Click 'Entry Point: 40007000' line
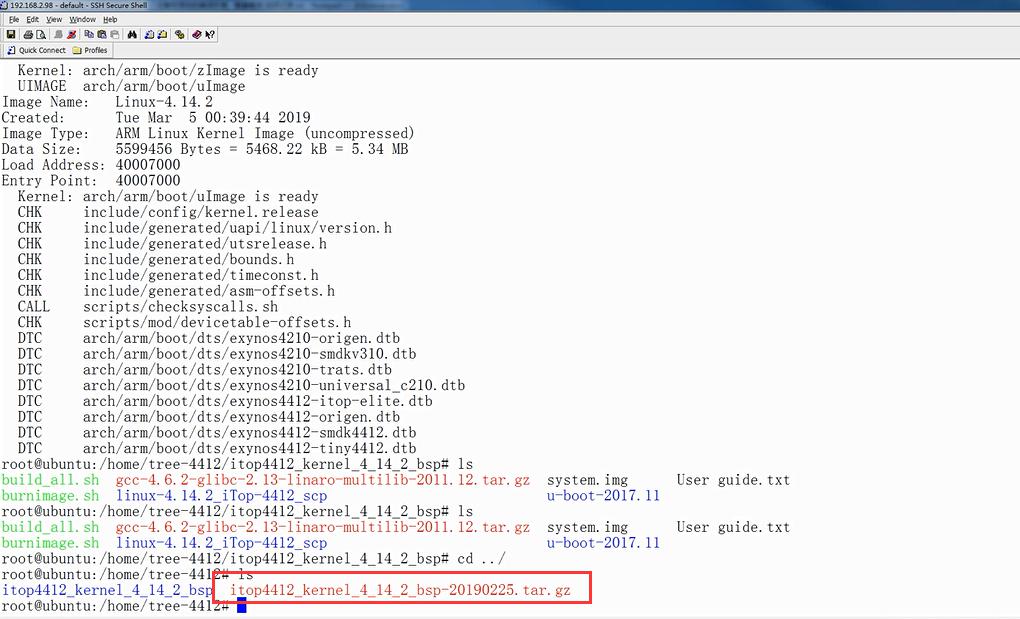The height and width of the screenshot is (619, 1020). pos(91,181)
